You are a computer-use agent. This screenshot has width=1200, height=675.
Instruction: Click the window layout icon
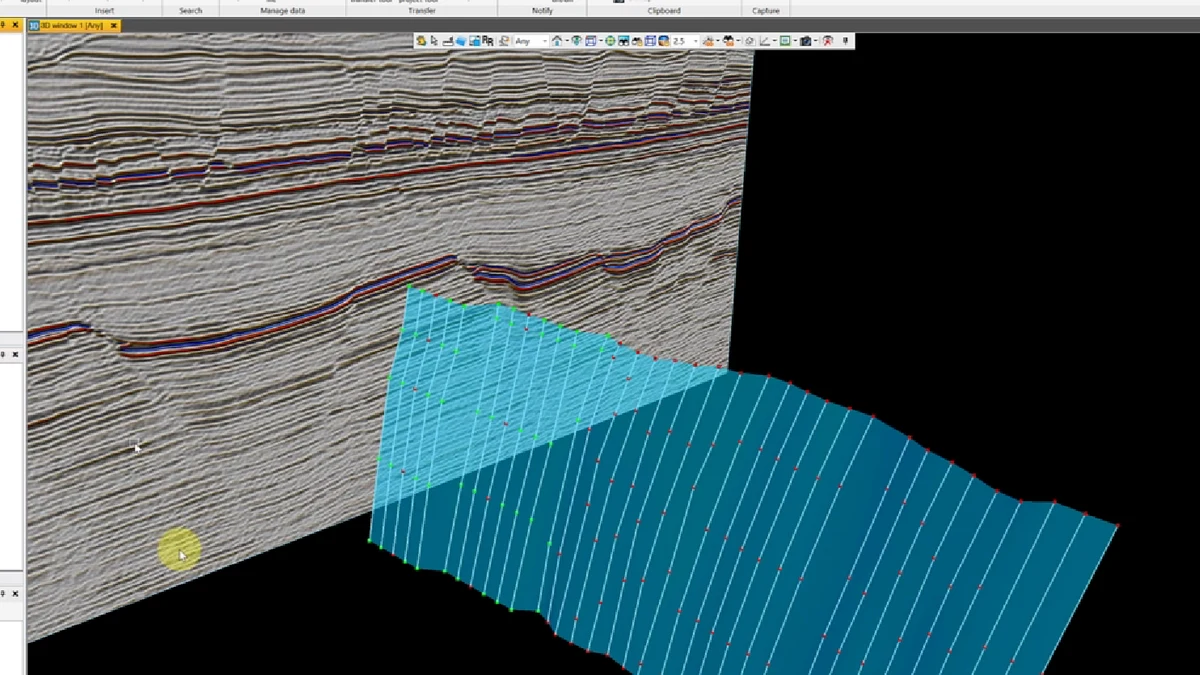(x=591, y=41)
